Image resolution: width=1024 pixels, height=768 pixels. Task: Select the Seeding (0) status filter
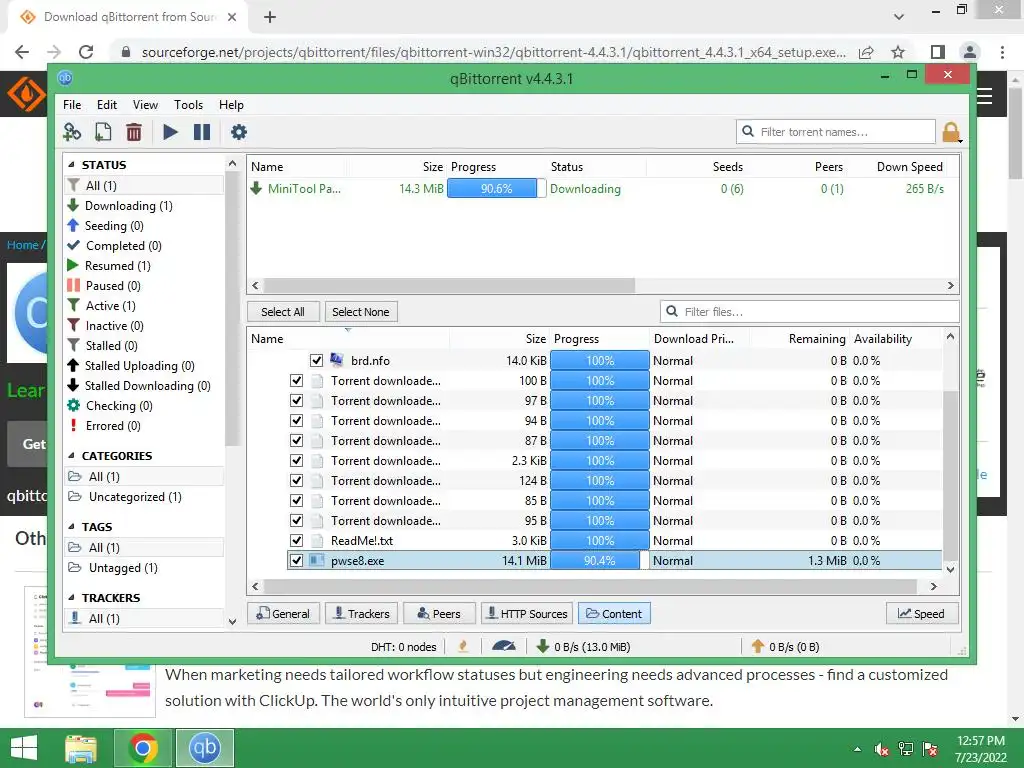click(x=114, y=225)
